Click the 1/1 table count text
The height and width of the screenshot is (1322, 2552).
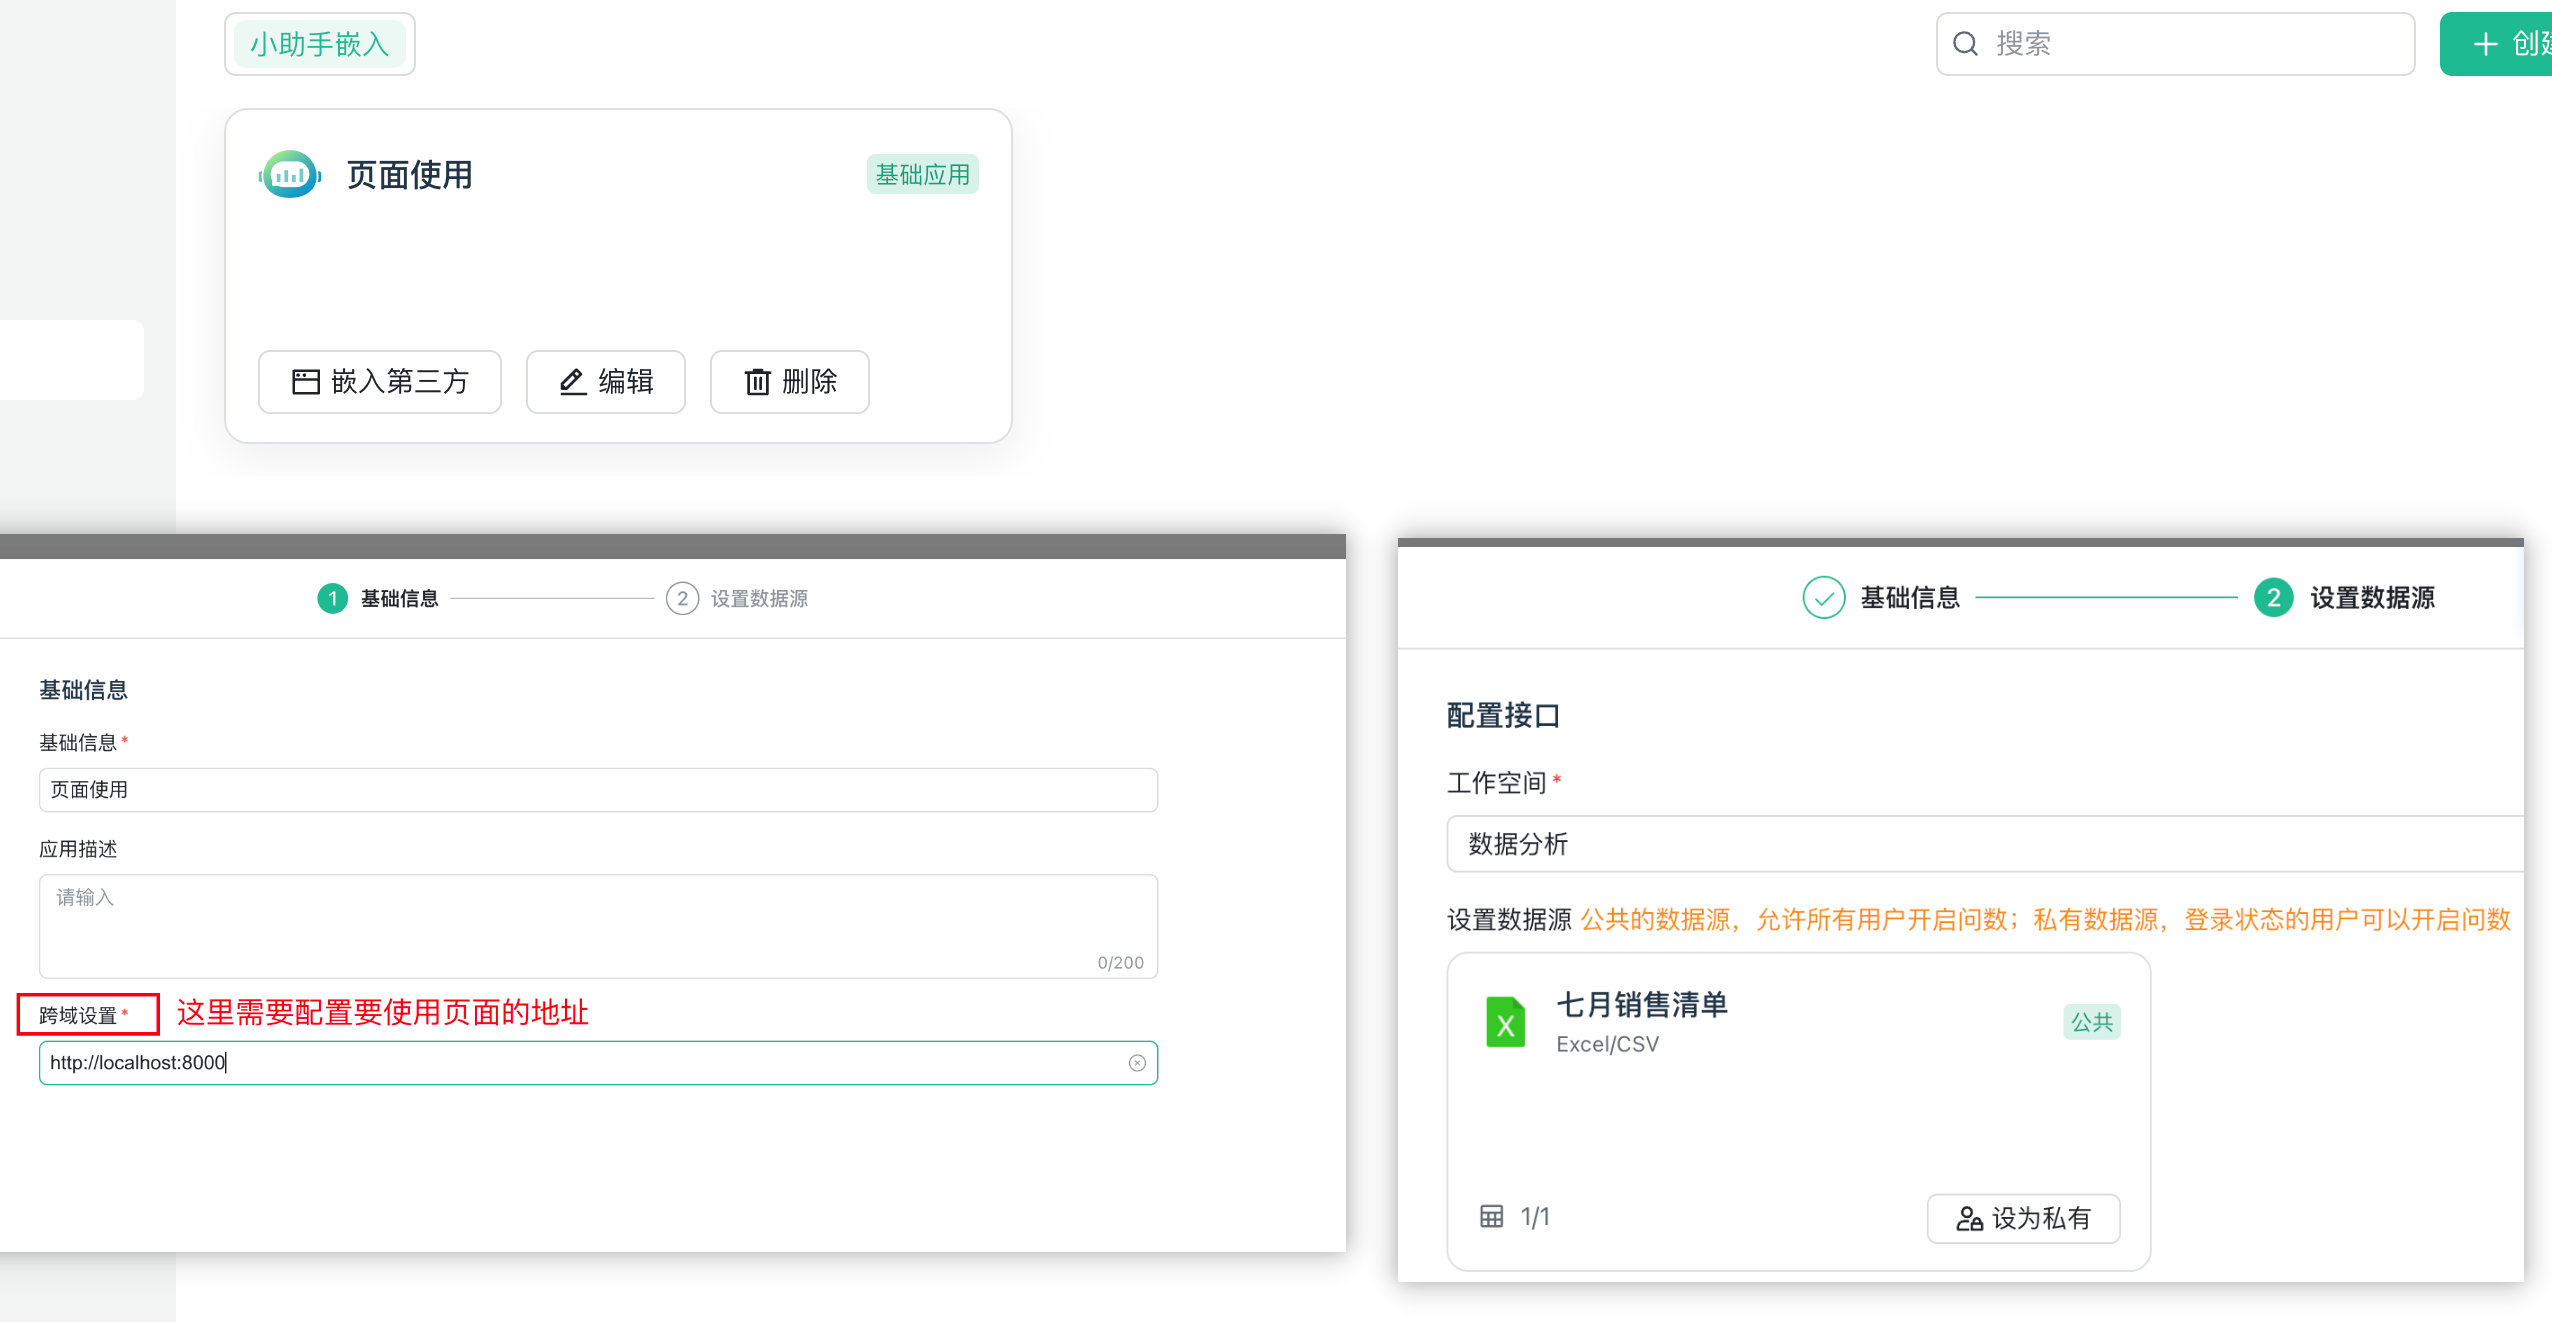[1535, 1217]
